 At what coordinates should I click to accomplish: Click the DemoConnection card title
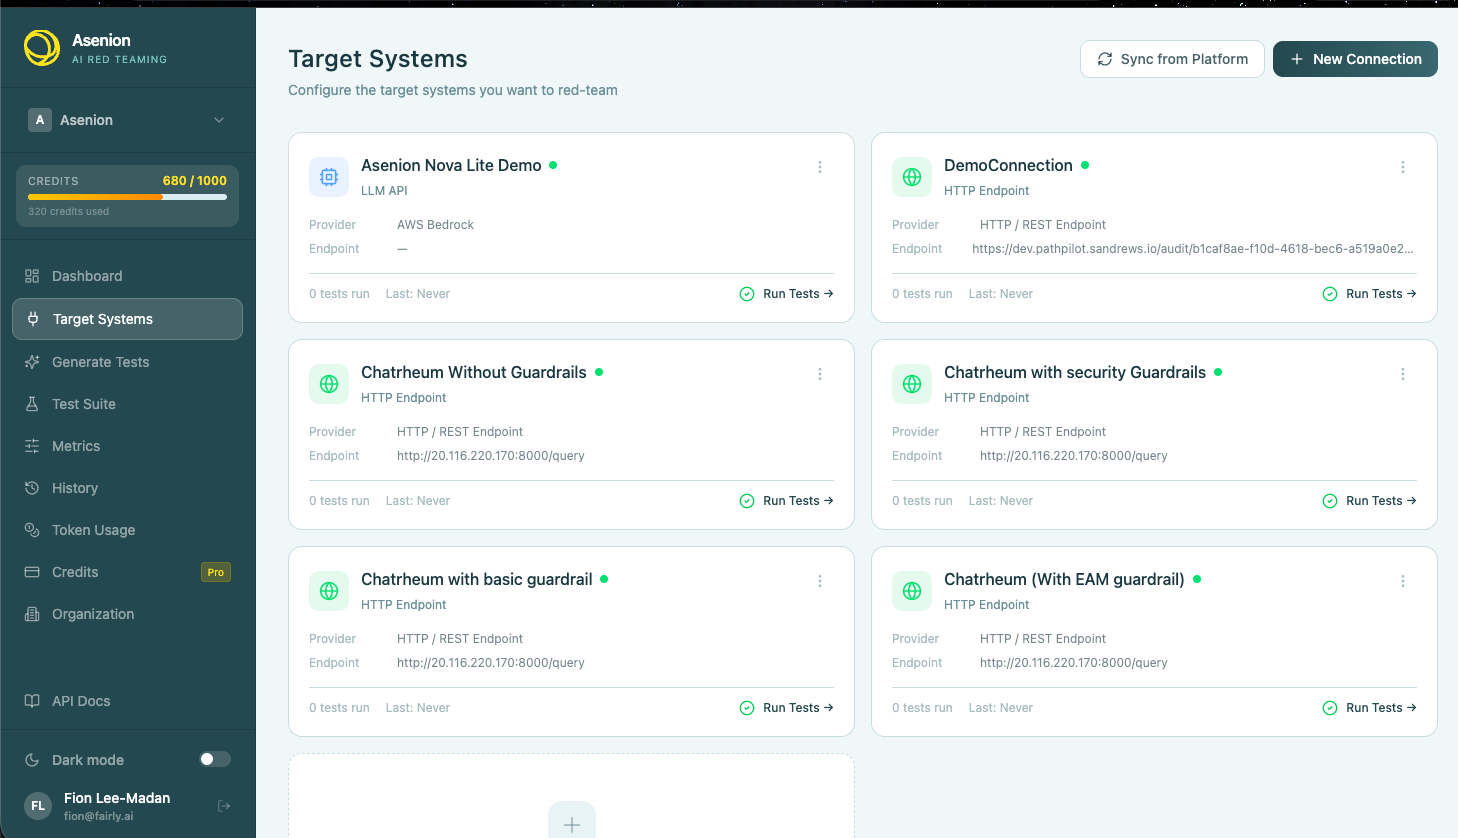(x=1008, y=165)
